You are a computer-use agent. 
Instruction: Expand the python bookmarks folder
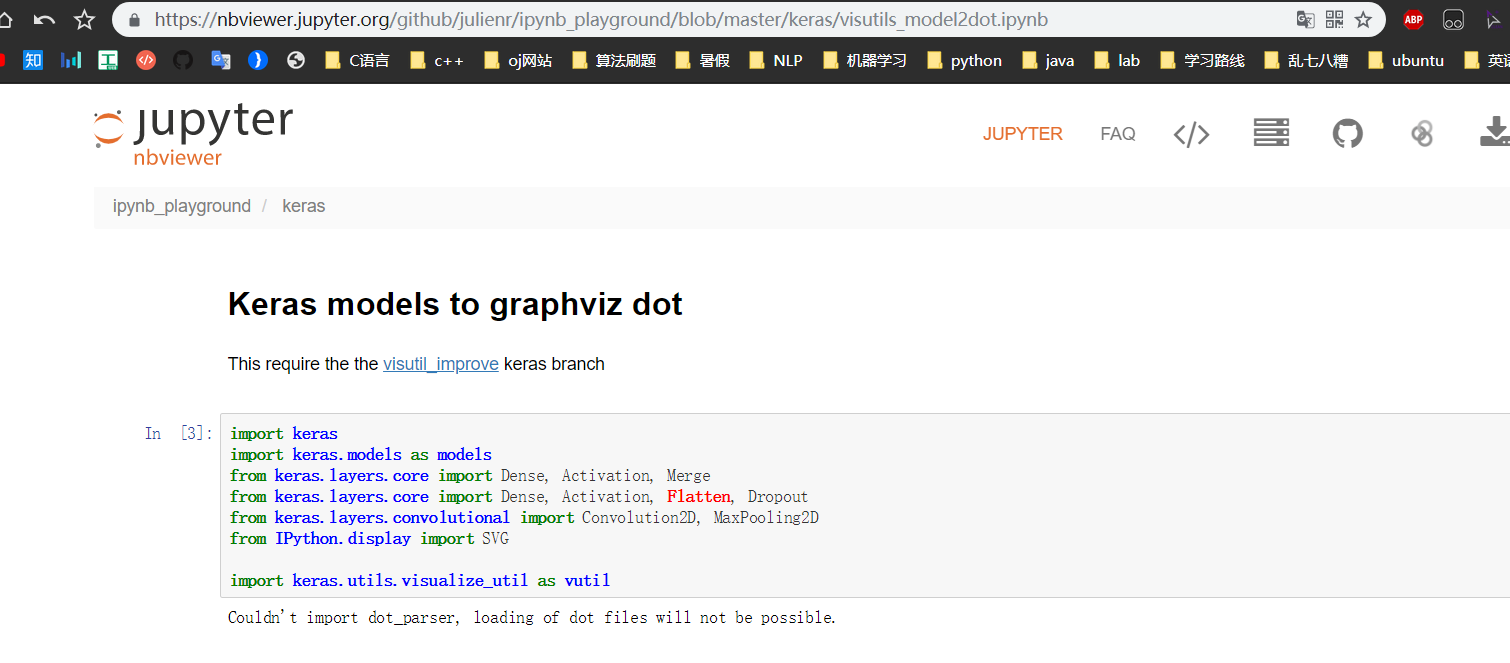coord(964,60)
